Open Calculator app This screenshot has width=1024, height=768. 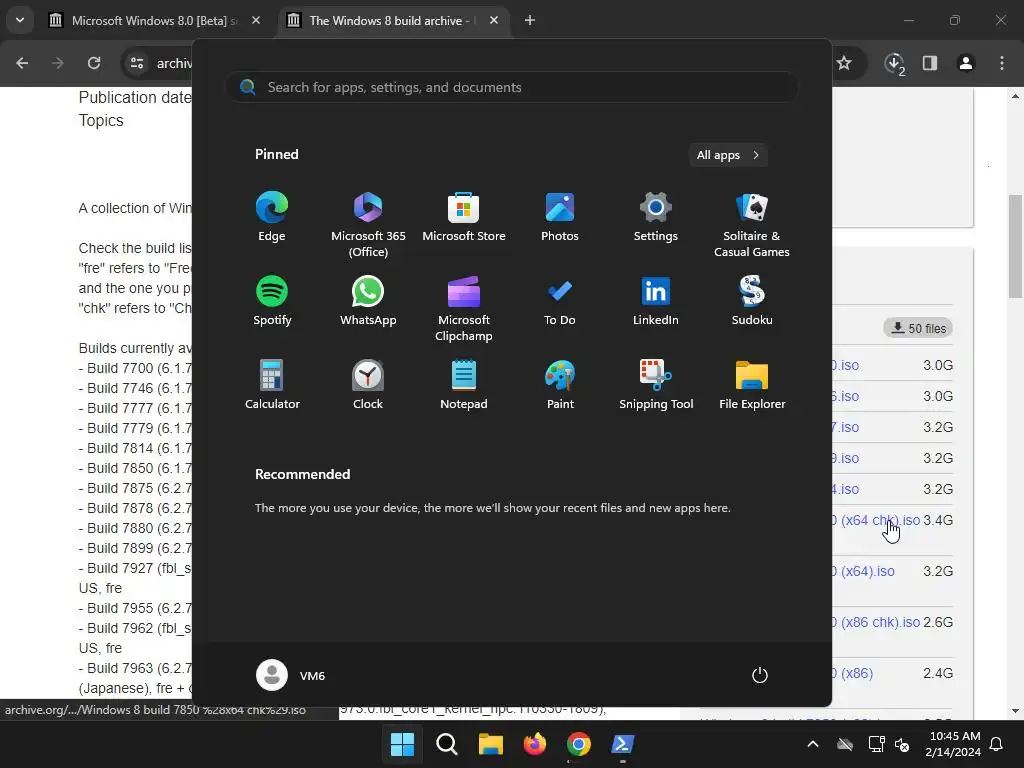point(272,385)
